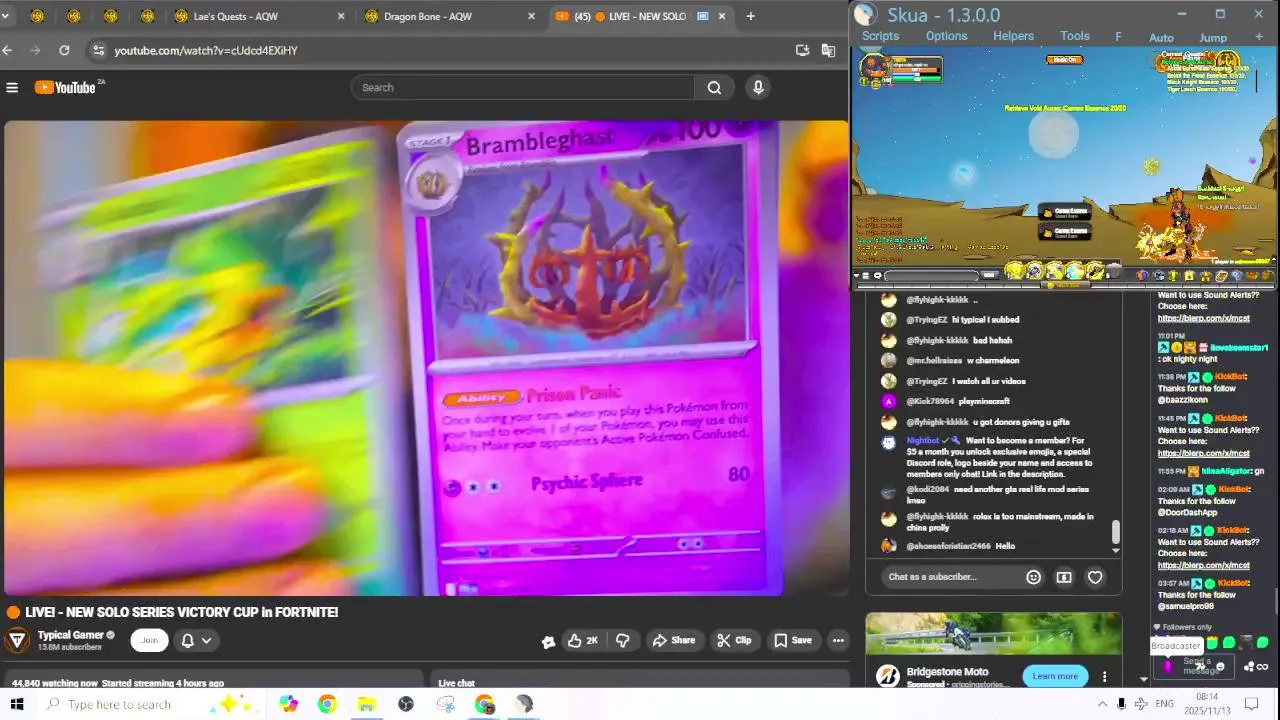The height and width of the screenshot is (720, 1280).
Task: Open the Helpers menu in Skua
Action: [x=1013, y=36]
